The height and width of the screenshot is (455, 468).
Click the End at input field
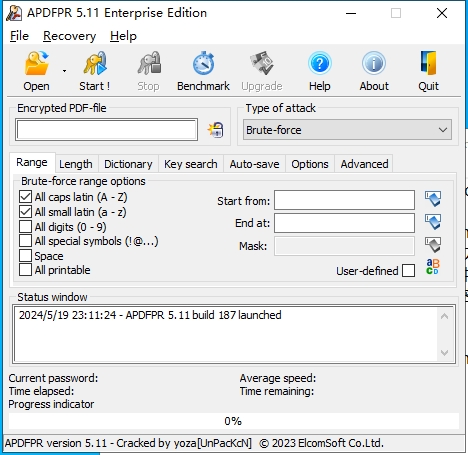[x=344, y=223]
